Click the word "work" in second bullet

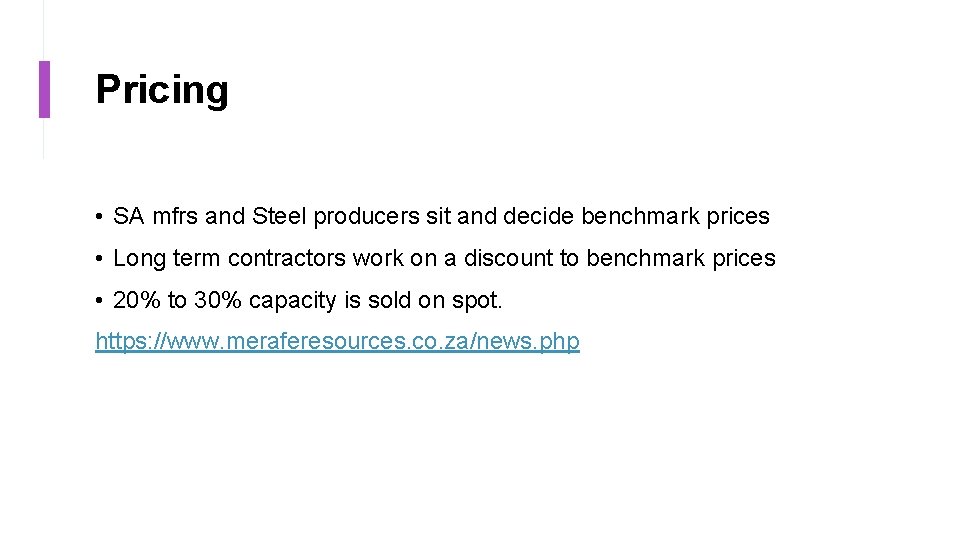point(378,258)
